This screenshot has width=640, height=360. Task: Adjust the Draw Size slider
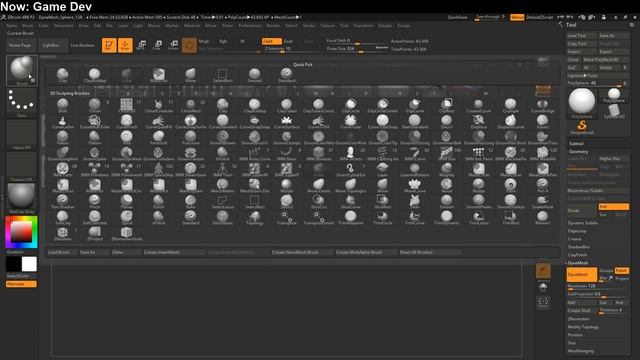[x=357, y=49]
